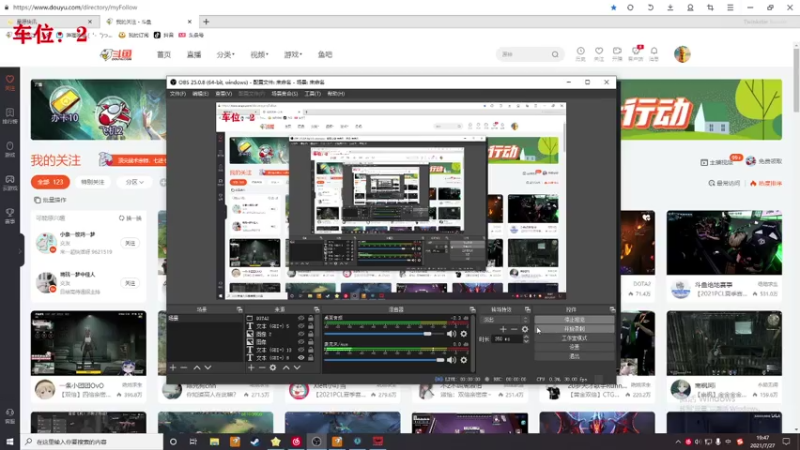Screen dimensions: 800x450
Task: Expand the 视频 dropdown in Douyu nav
Action: pyautogui.click(x=259, y=54)
